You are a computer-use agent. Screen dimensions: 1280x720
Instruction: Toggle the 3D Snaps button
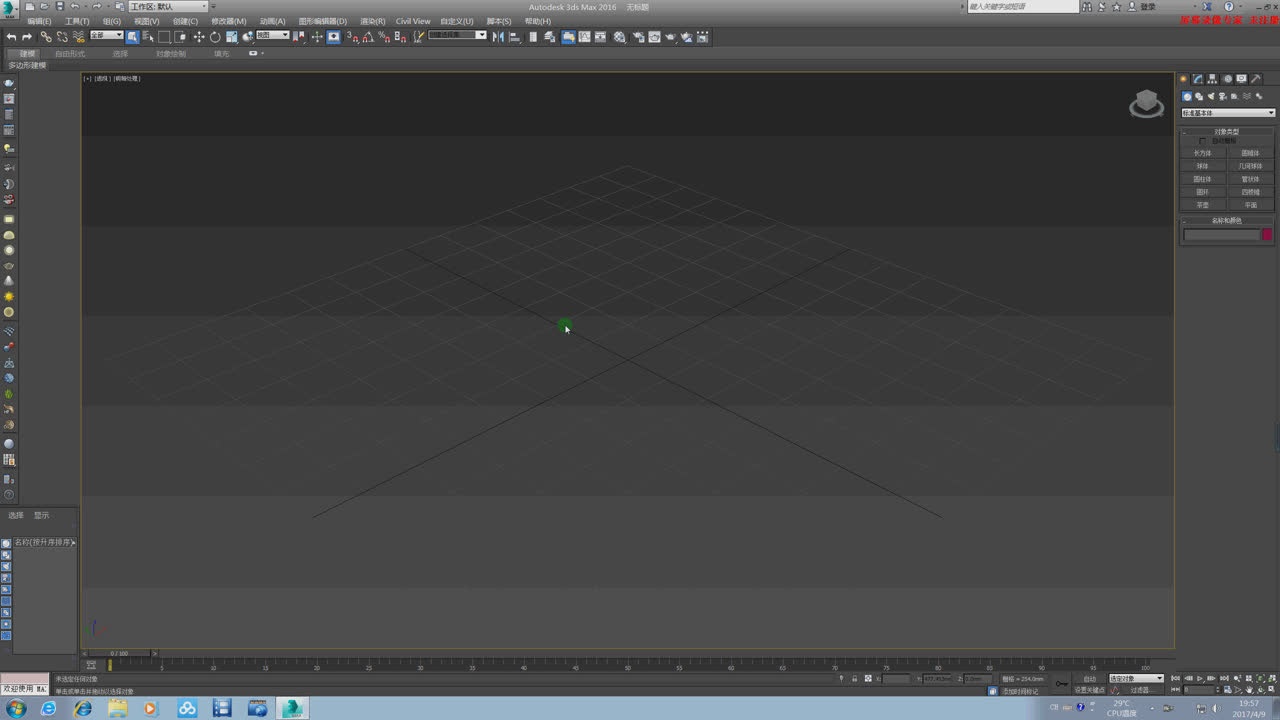click(352, 37)
